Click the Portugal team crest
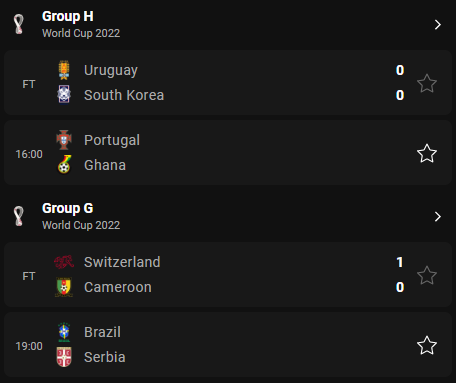456x383 pixels. (64, 140)
